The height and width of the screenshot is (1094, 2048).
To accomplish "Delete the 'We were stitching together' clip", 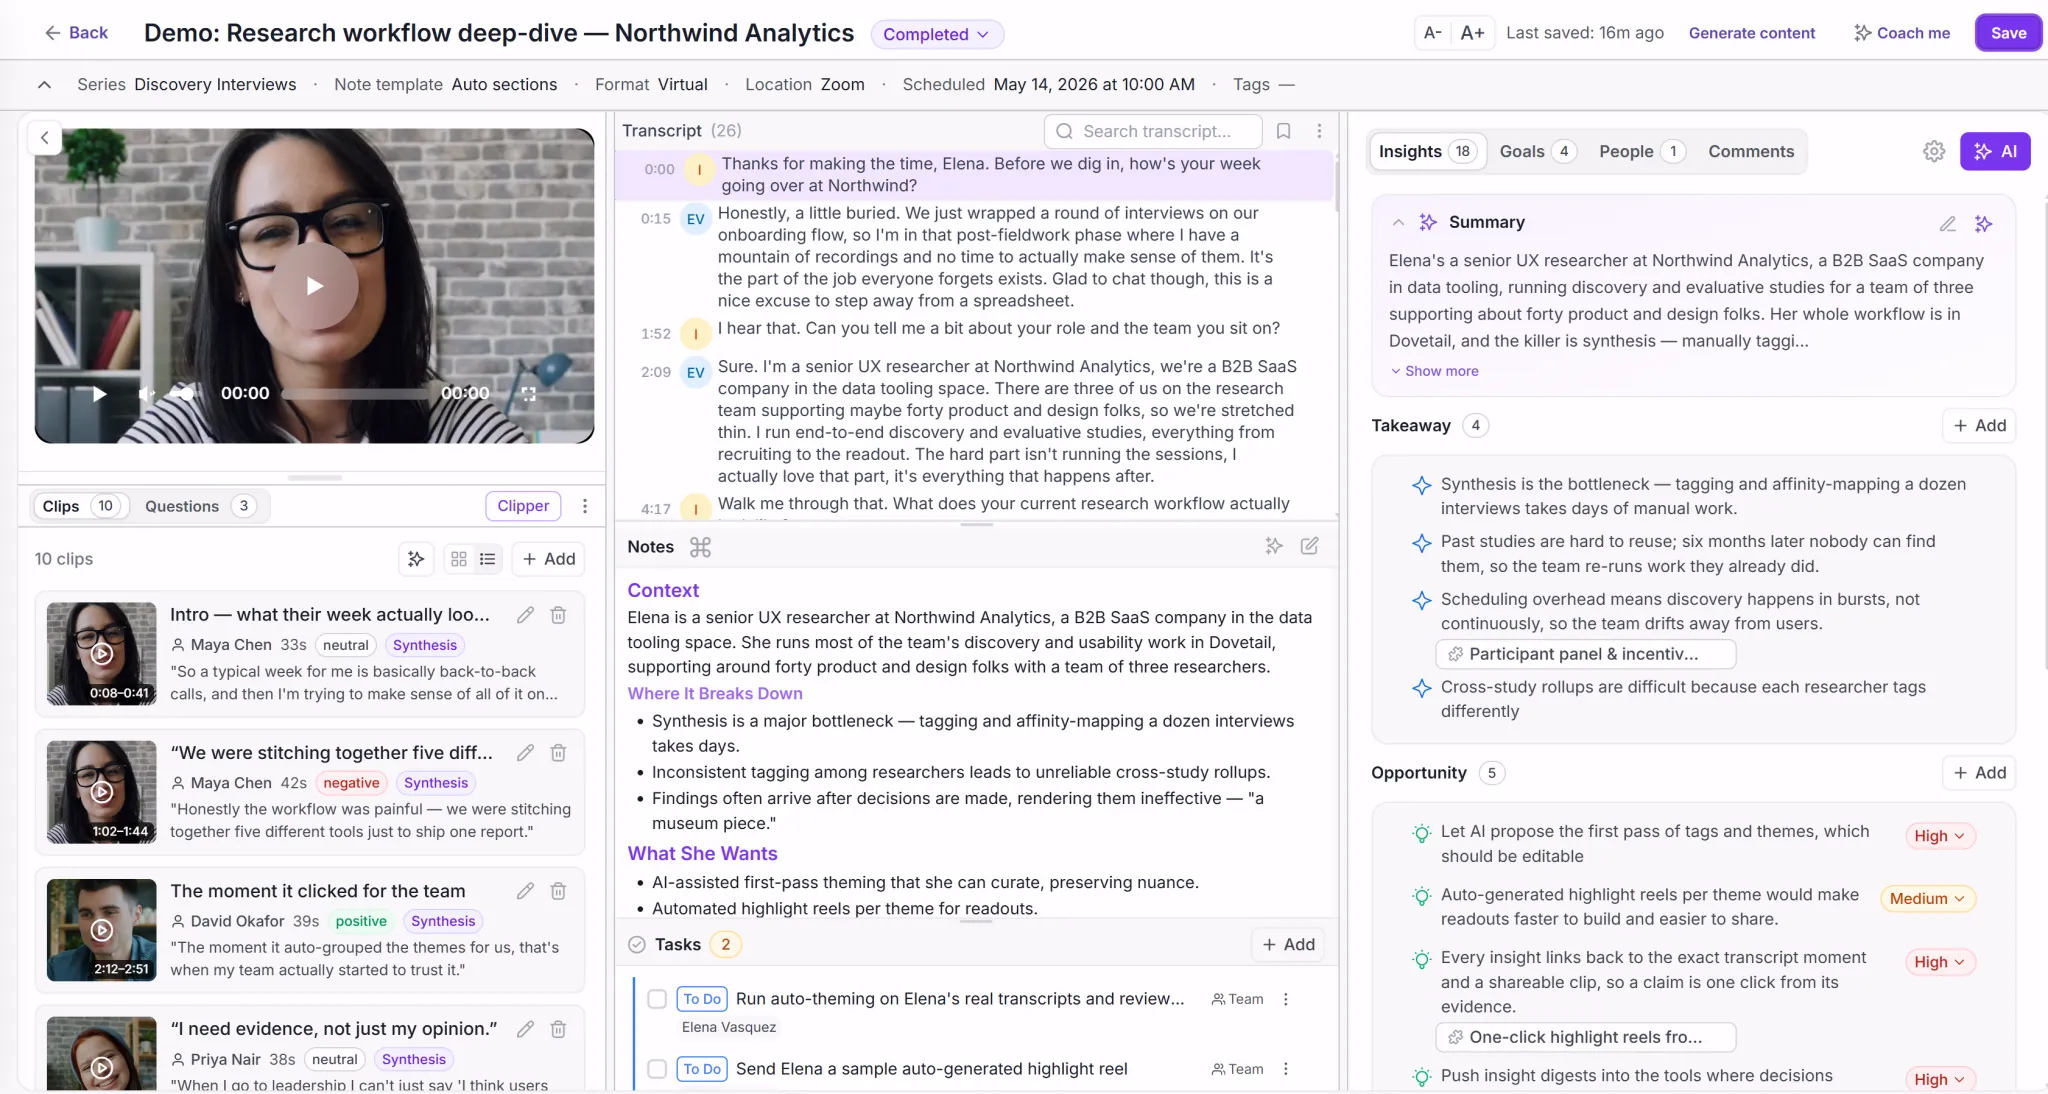I will 558,753.
